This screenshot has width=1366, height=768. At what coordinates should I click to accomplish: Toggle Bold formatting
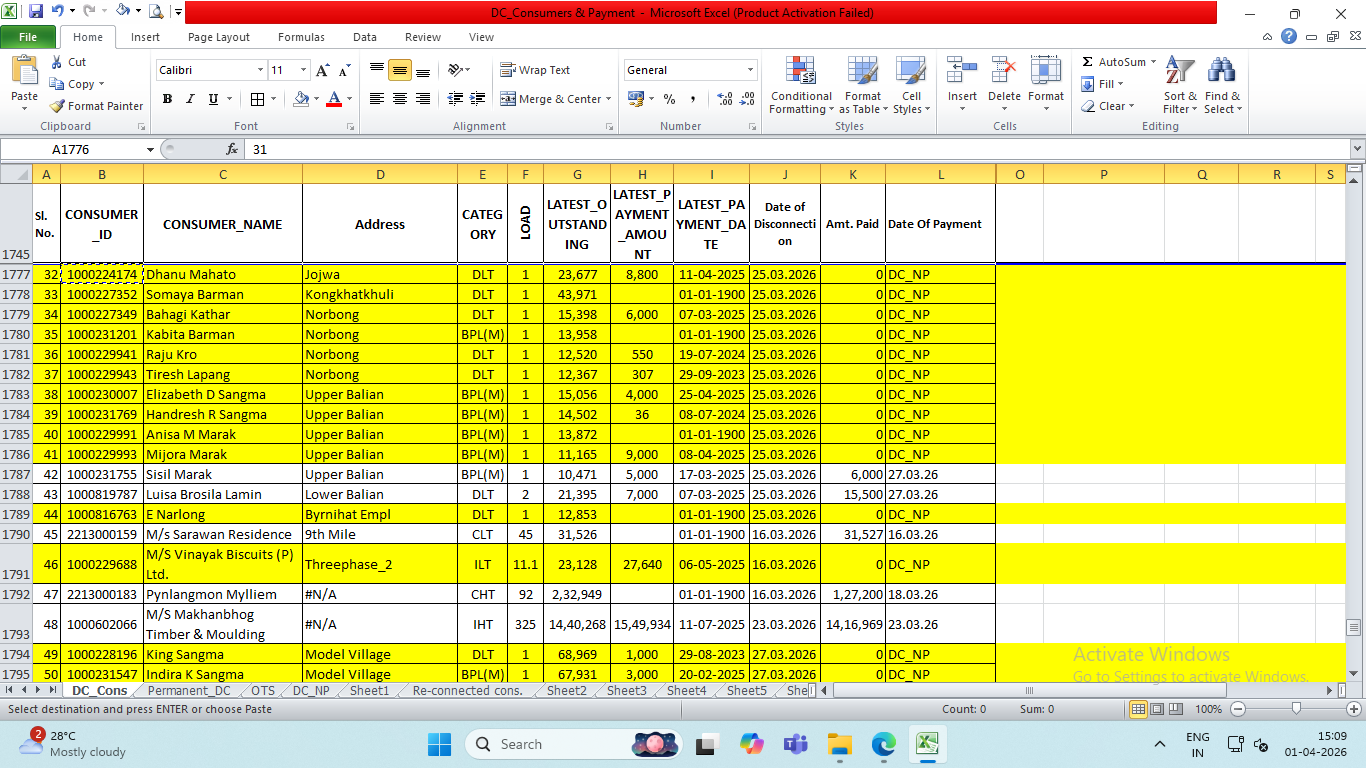pyautogui.click(x=167, y=99)
